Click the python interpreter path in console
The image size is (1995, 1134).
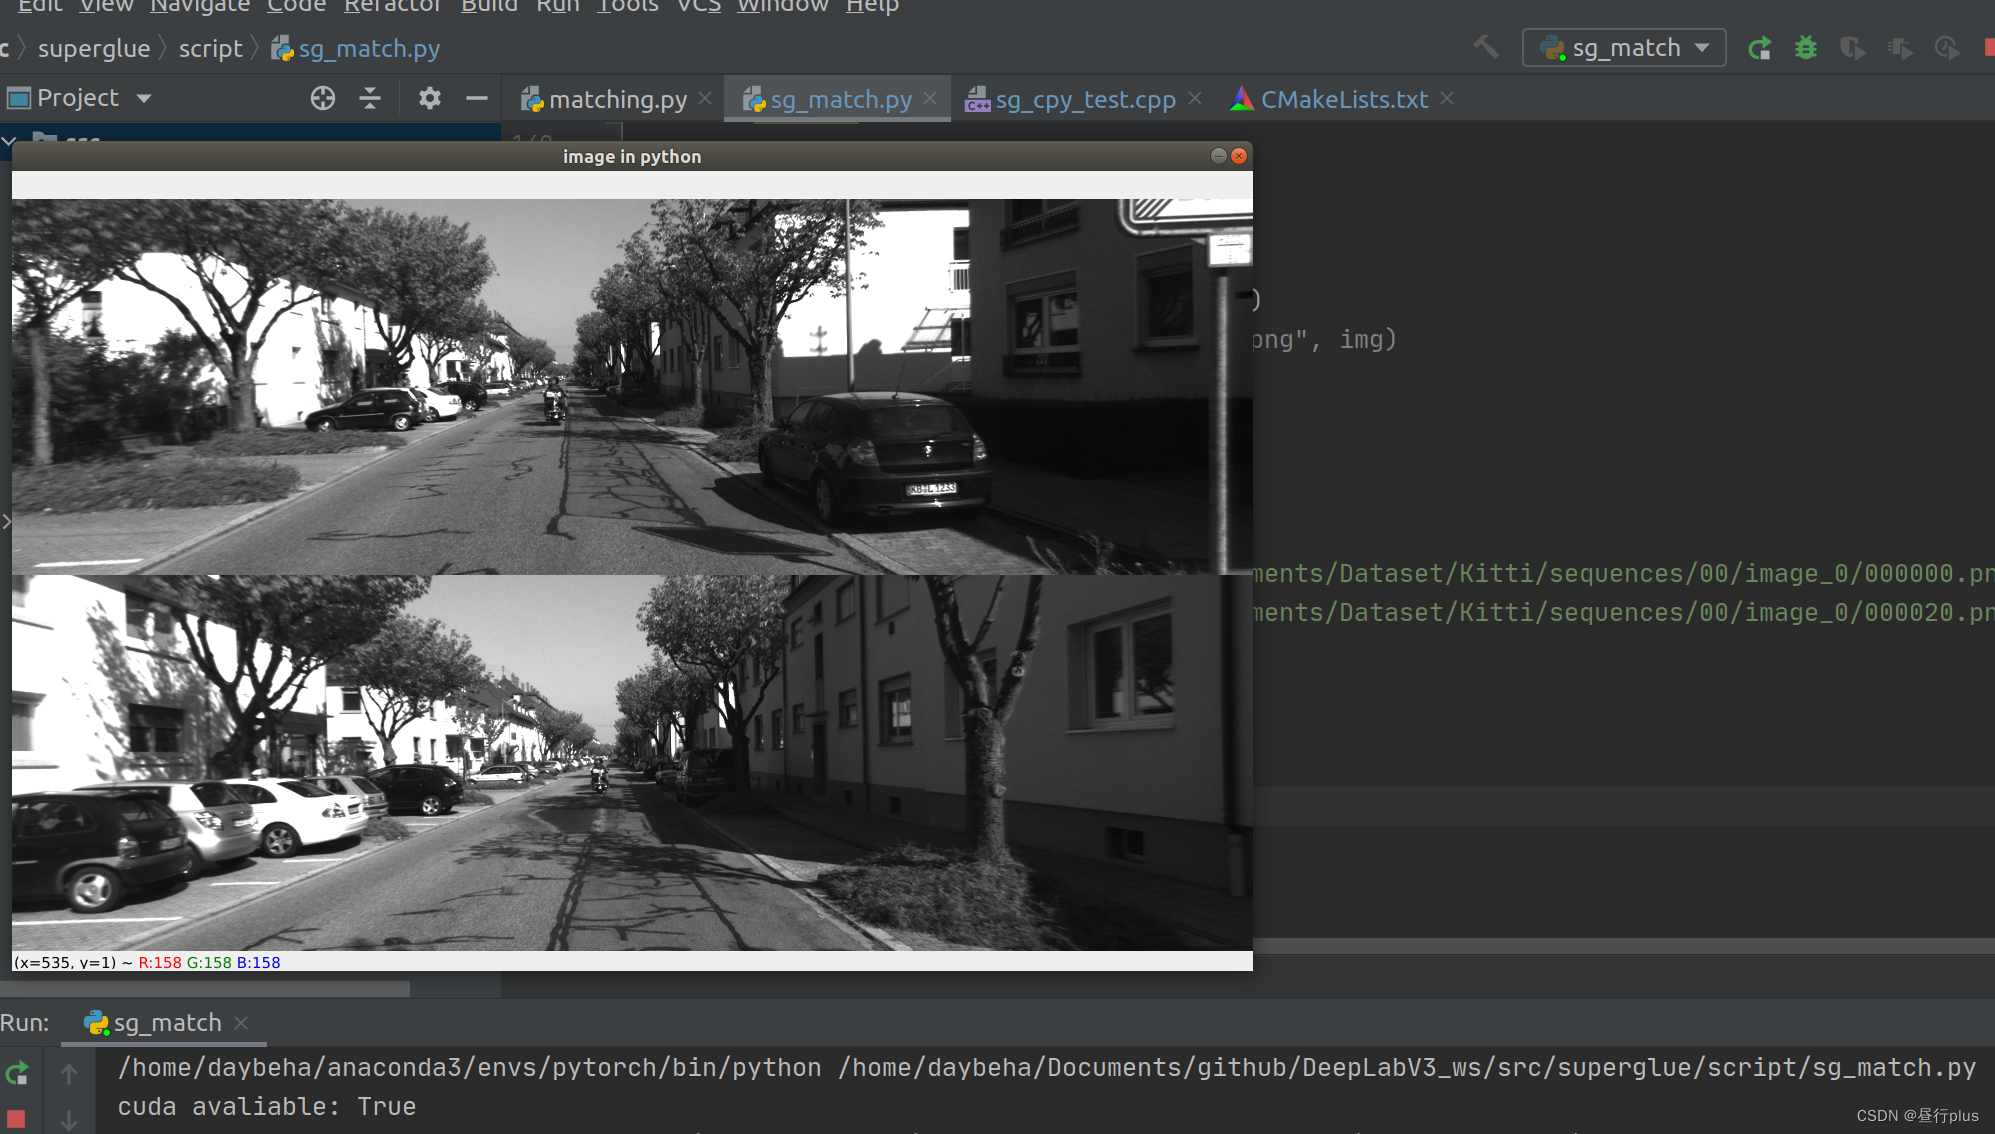point(470,1068)
